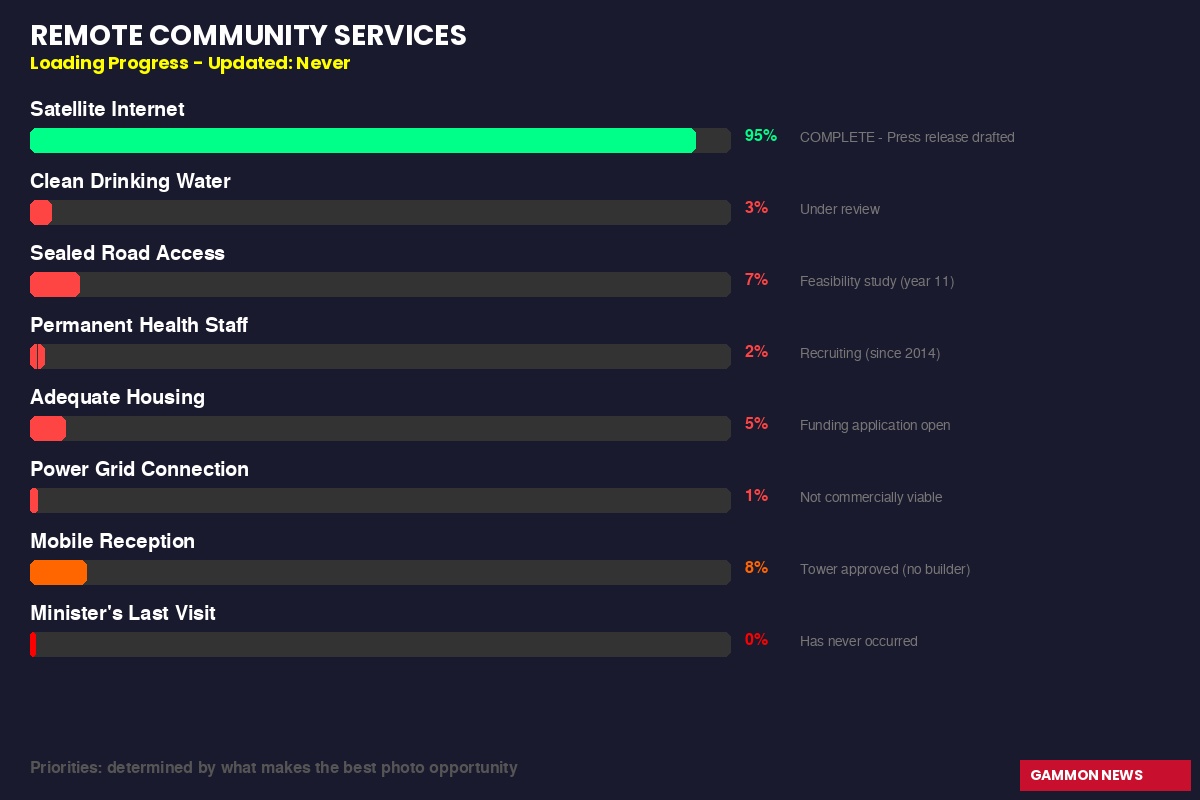Click the 'Has never occurred' status note
The width and height of the screenshot is (1200, 800).
pos(858,641)
